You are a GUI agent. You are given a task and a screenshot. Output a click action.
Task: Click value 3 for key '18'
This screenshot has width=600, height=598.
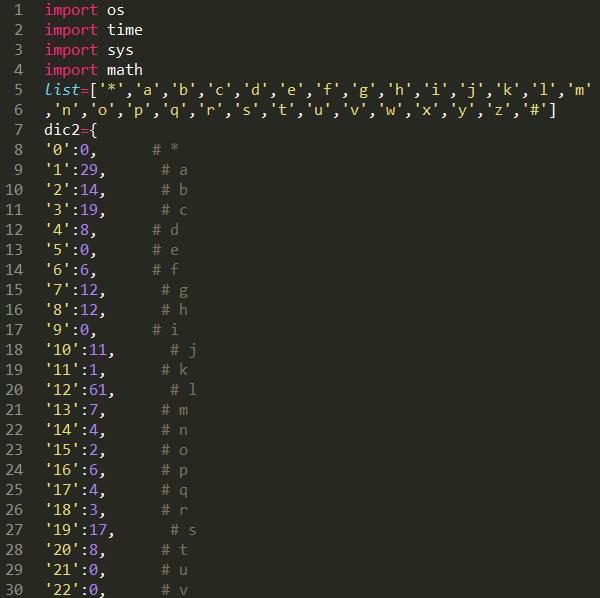[93, 510]
